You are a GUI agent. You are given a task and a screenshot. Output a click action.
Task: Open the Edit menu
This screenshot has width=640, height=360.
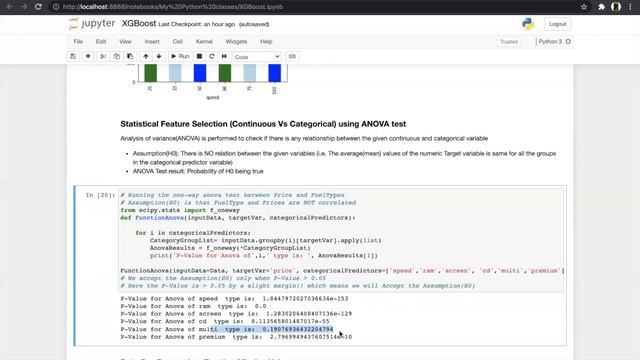coord(101,42)
